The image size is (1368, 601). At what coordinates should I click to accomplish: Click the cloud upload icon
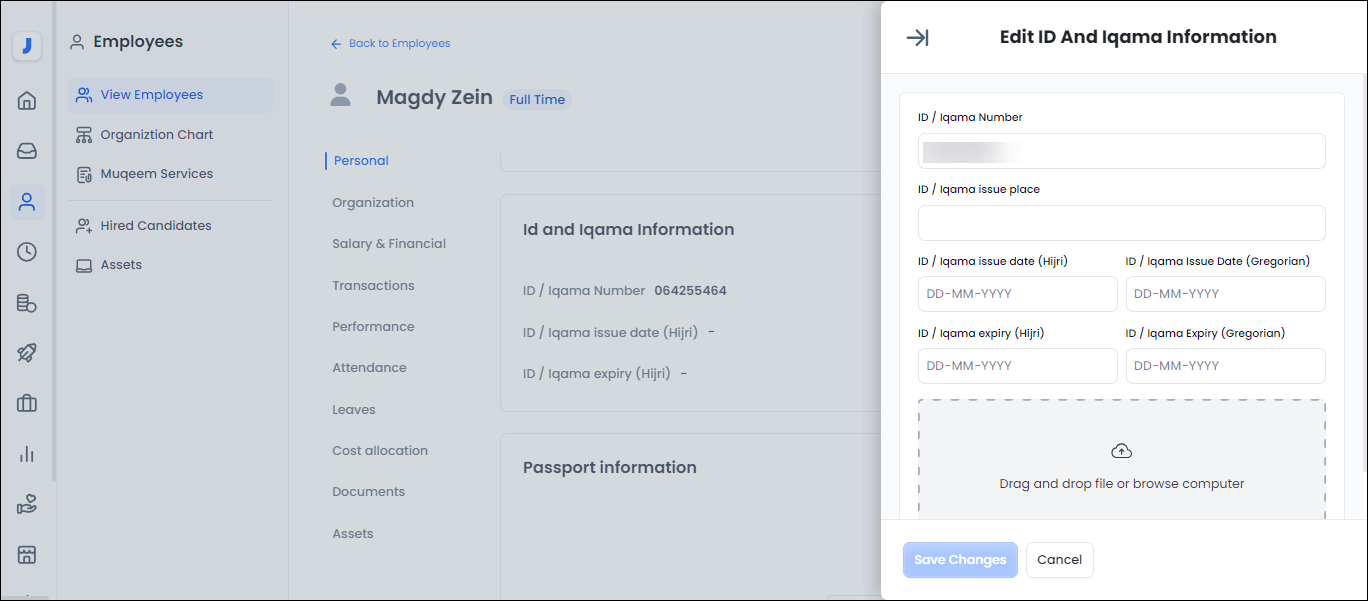tap(1121, 451)
